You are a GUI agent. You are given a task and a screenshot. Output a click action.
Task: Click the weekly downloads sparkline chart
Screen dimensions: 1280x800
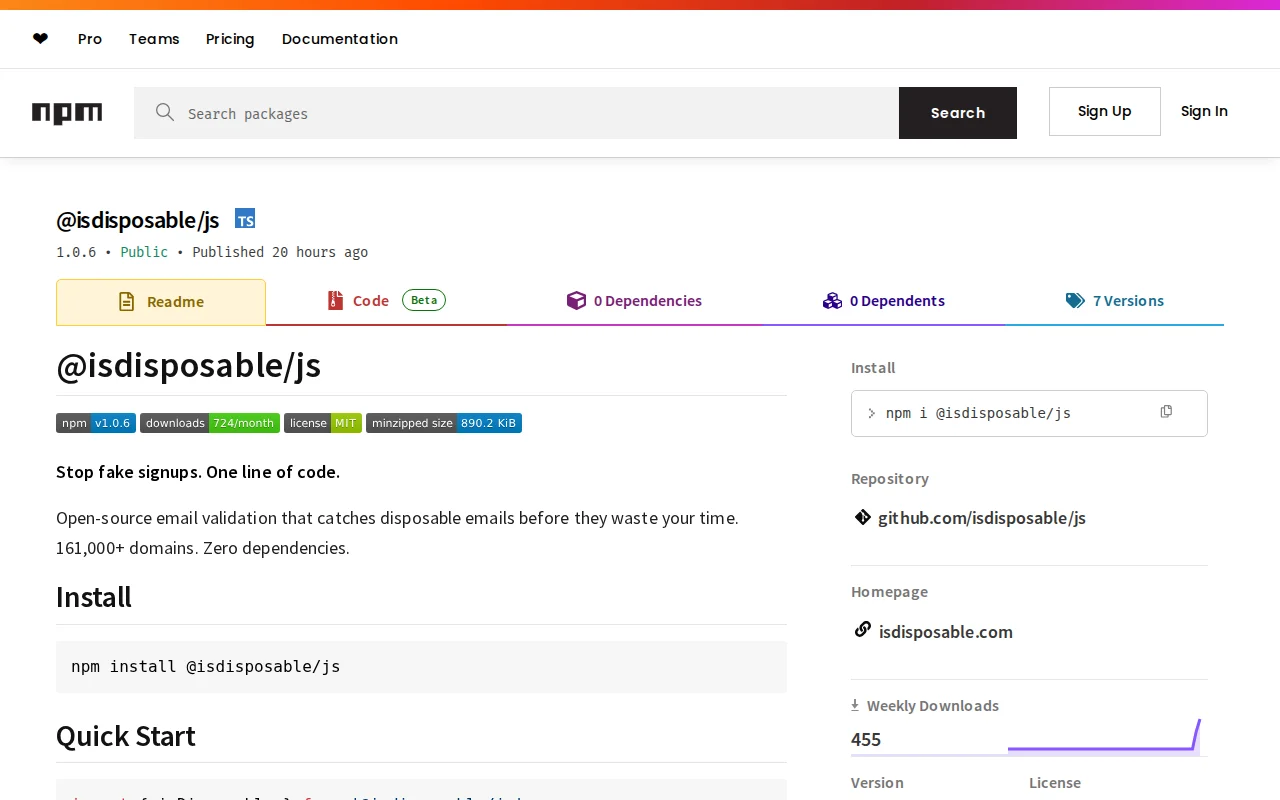[1104, 736]
